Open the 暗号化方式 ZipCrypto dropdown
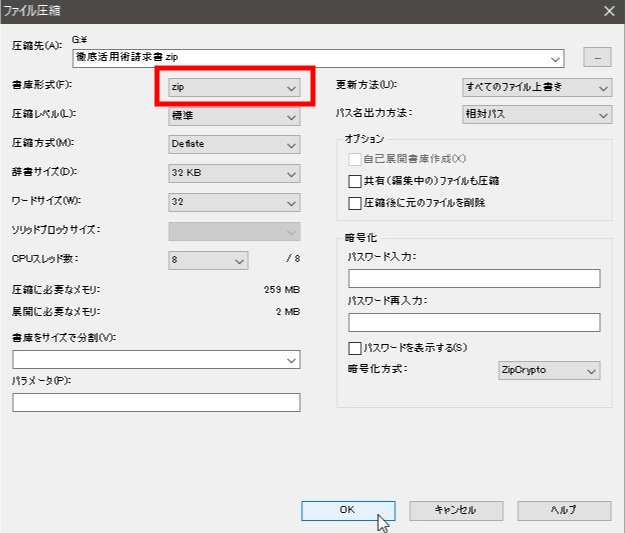This screenshot has height=533, width=625. pos(549,370)
